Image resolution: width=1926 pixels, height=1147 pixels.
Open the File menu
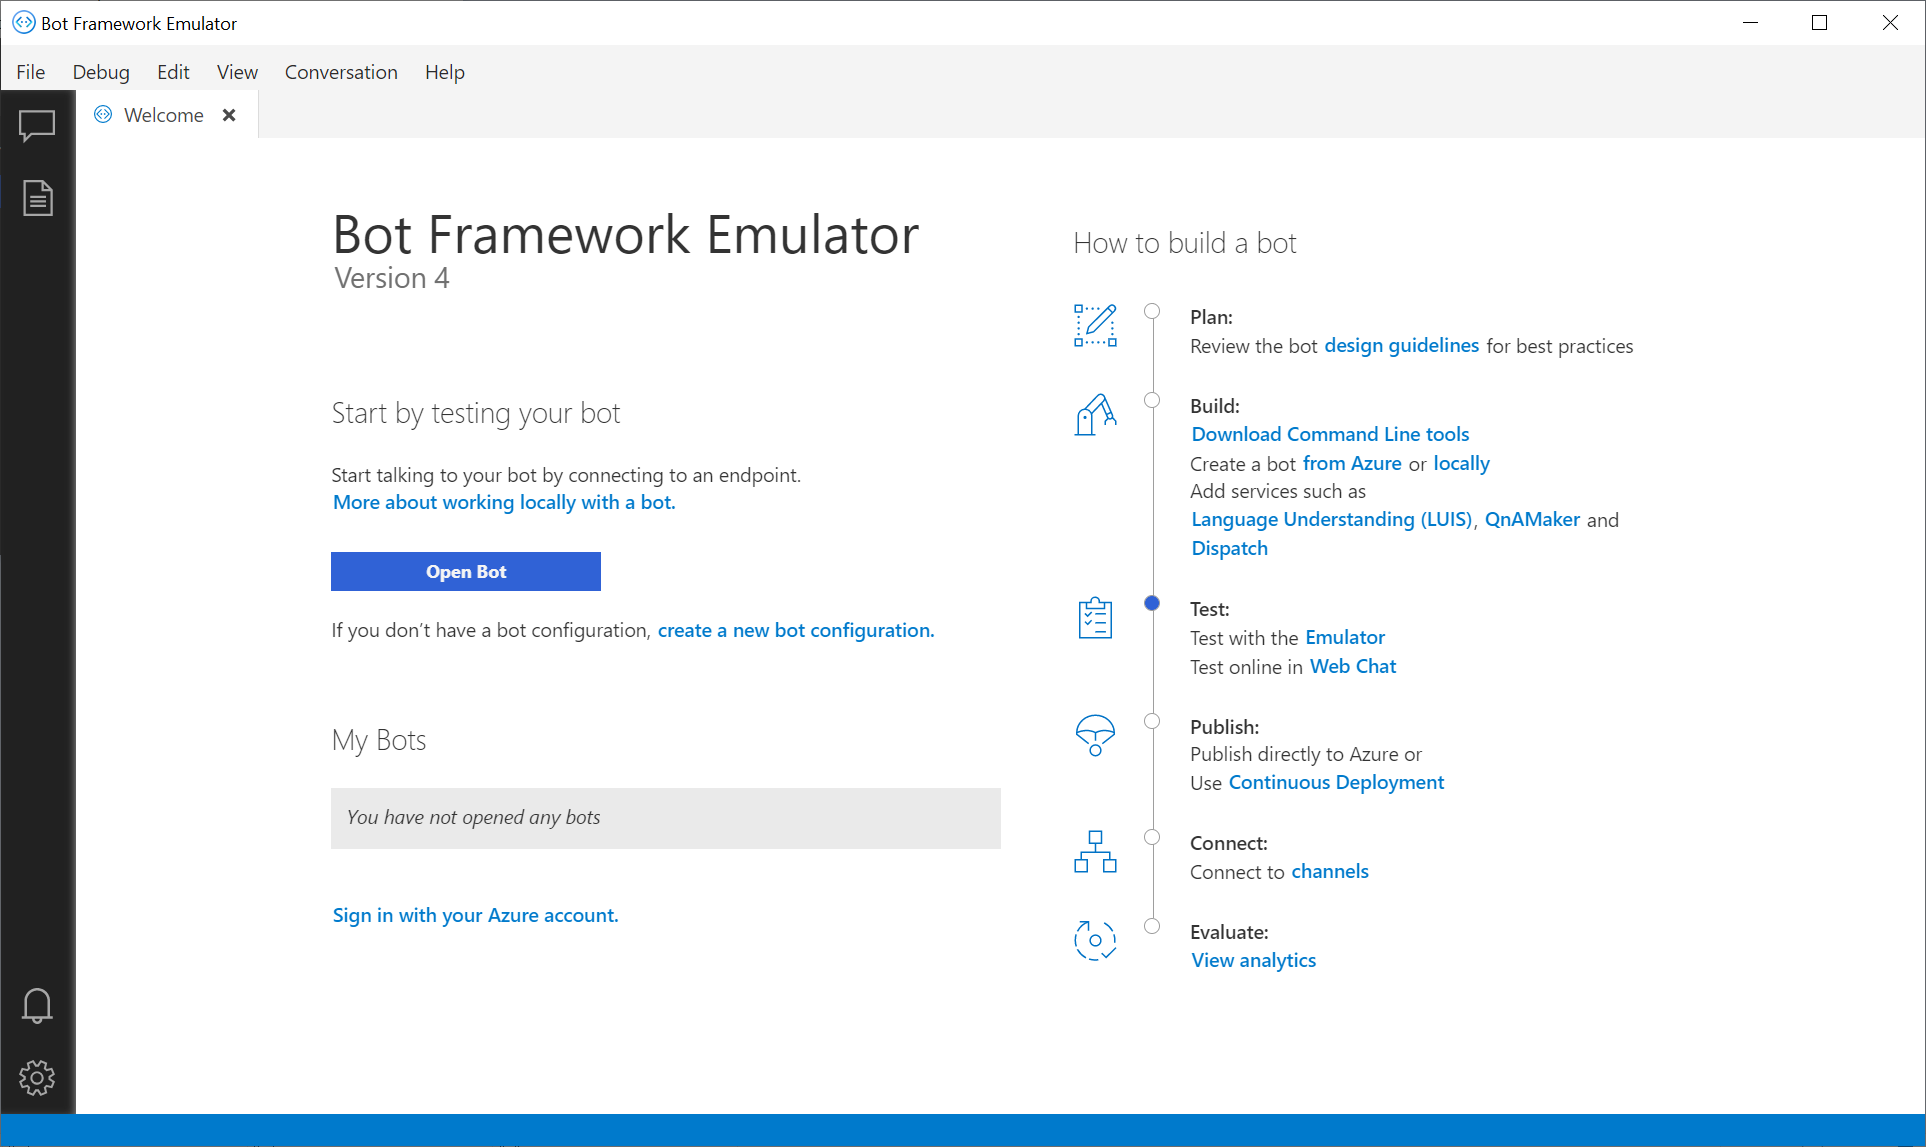click(30, 71)
